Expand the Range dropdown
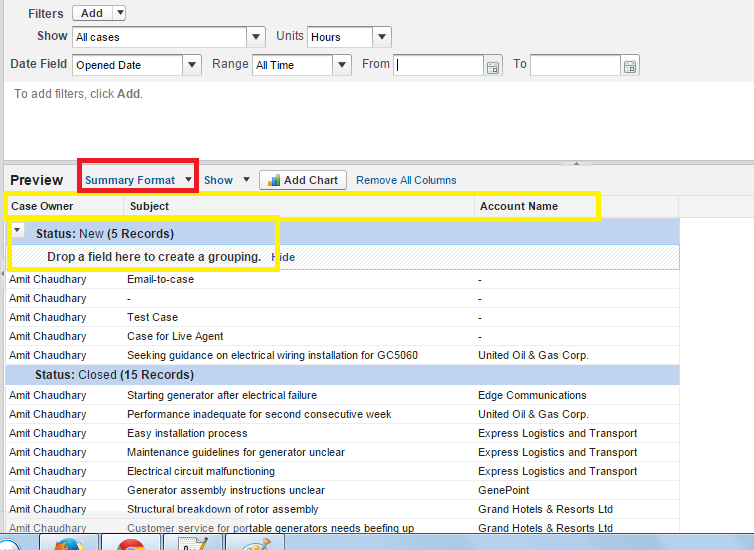Screen dimensions: 754x550 342,65
